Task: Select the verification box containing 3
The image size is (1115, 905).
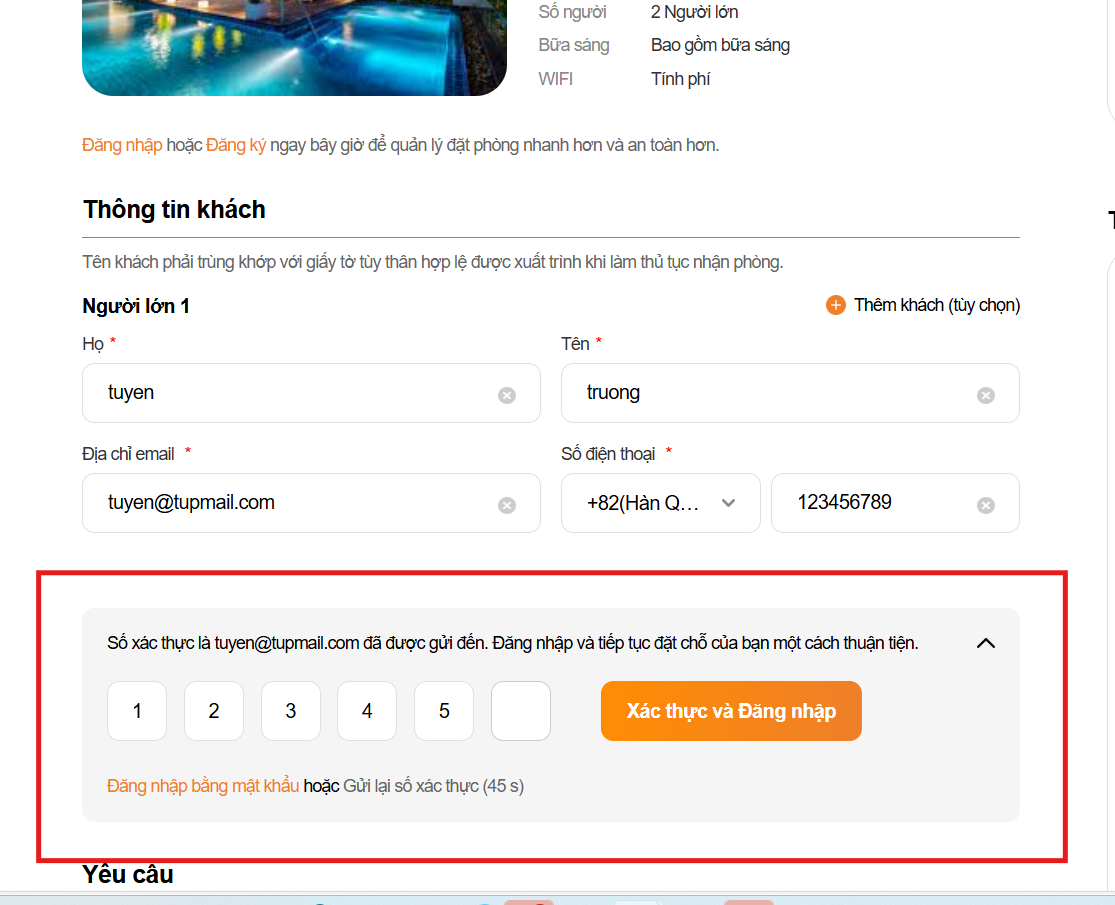Action: point(291,711)
